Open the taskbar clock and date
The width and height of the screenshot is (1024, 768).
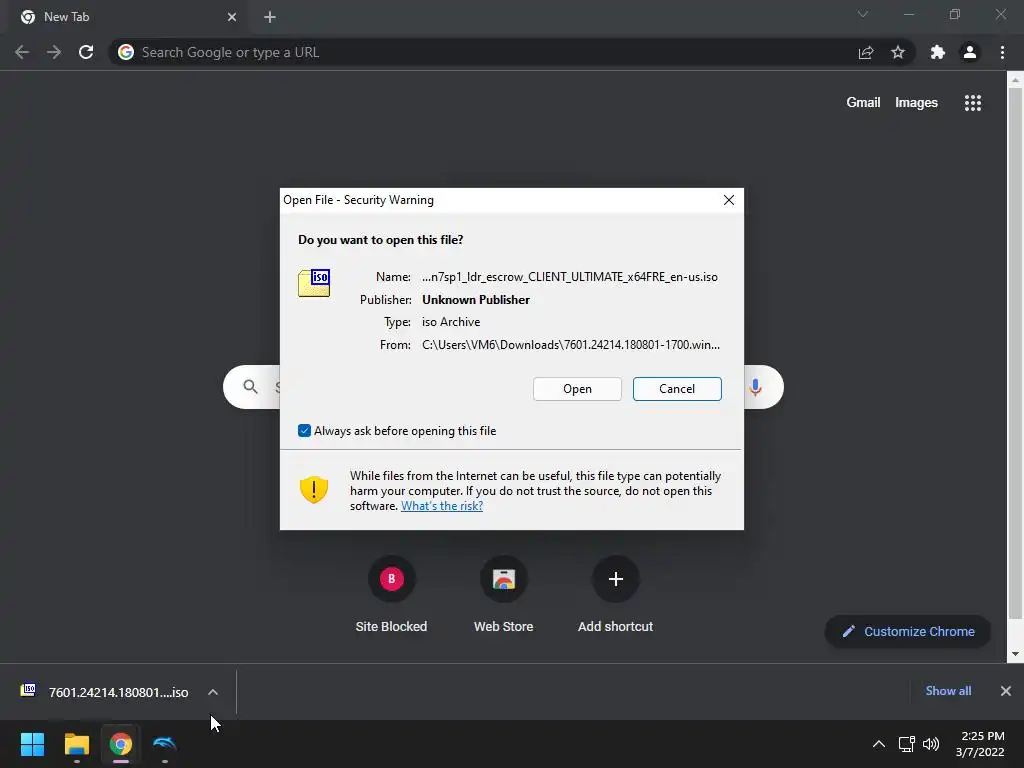pyautogui.click(x=980, y=744)
